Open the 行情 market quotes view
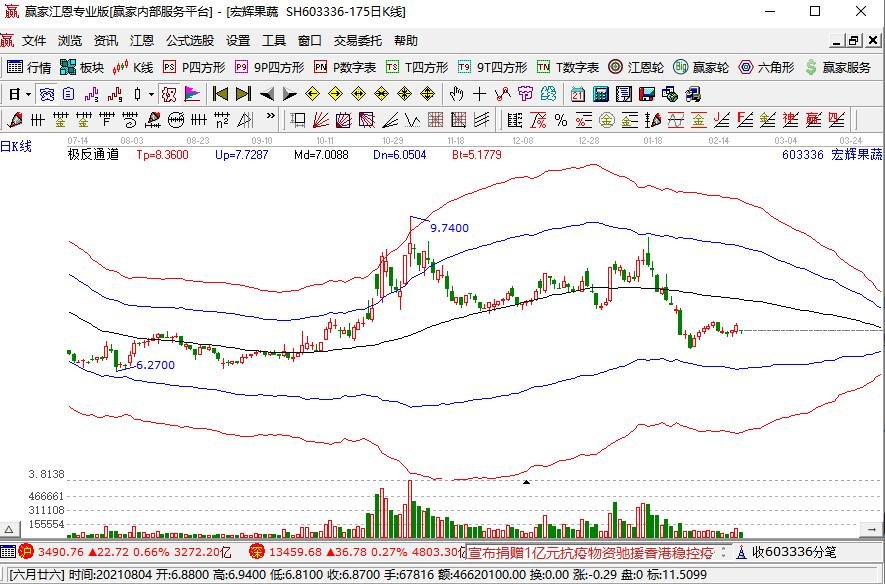This screenshot has height=584, width=885. [x=28, y=68]
